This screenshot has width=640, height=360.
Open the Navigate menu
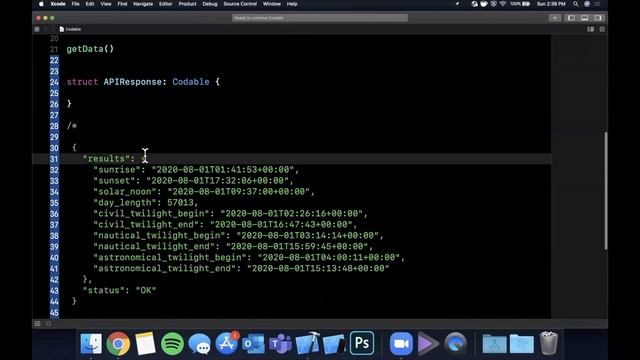143,4
